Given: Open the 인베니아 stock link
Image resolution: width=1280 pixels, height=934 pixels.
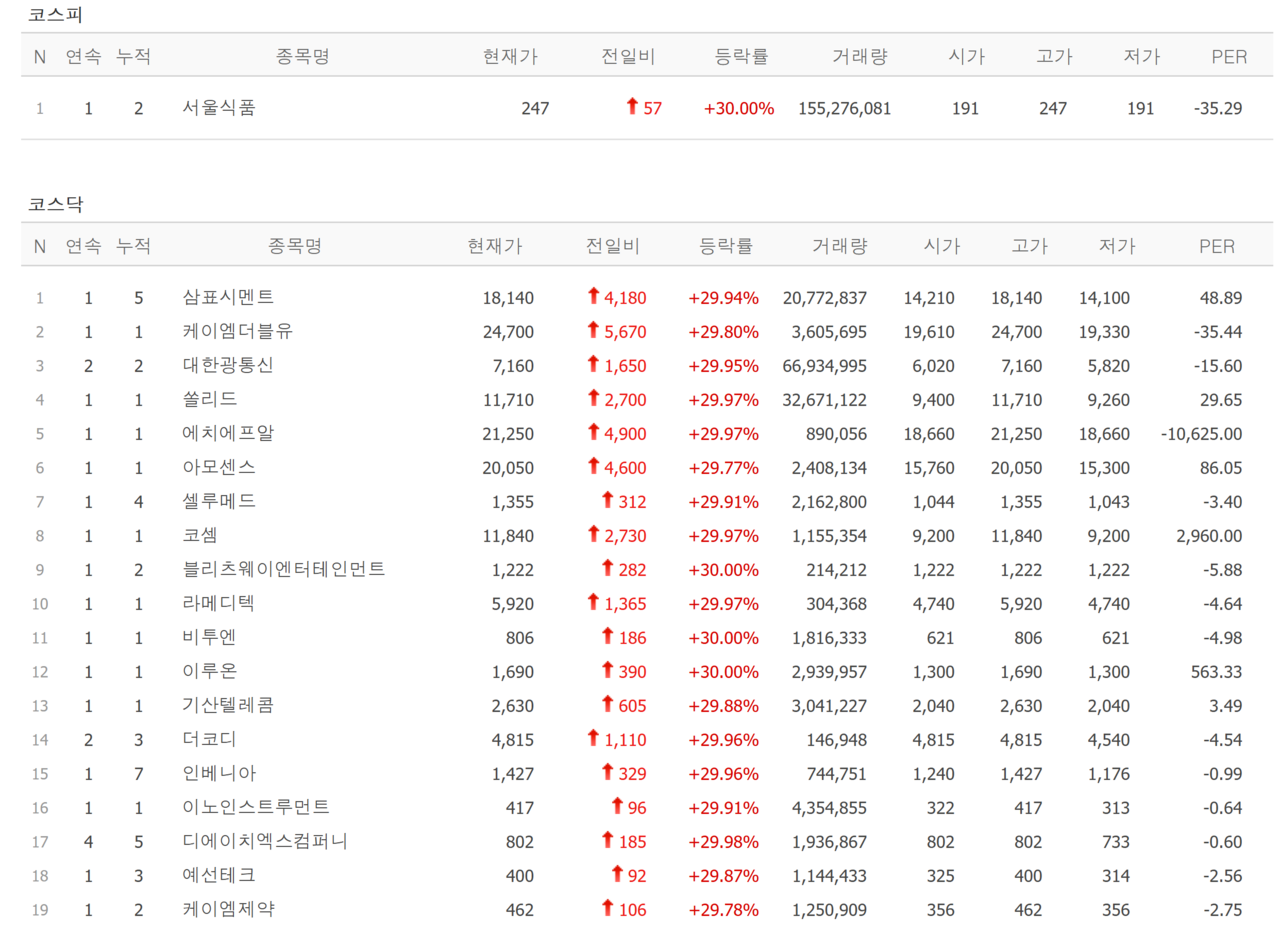Looking at the screenshot, I should tap(219, 773).
